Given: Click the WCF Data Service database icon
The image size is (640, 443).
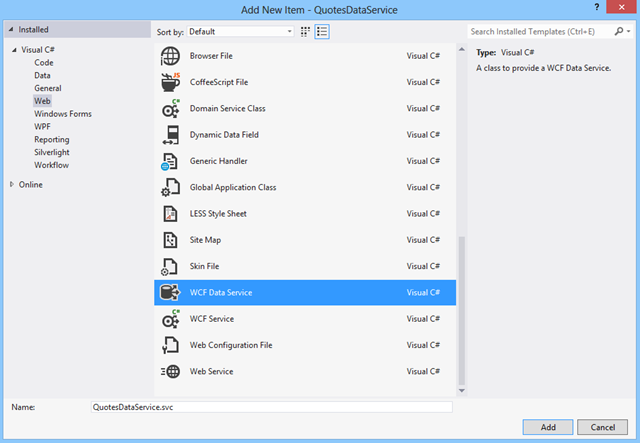Looking at the screenshot, I should [170, 293].
